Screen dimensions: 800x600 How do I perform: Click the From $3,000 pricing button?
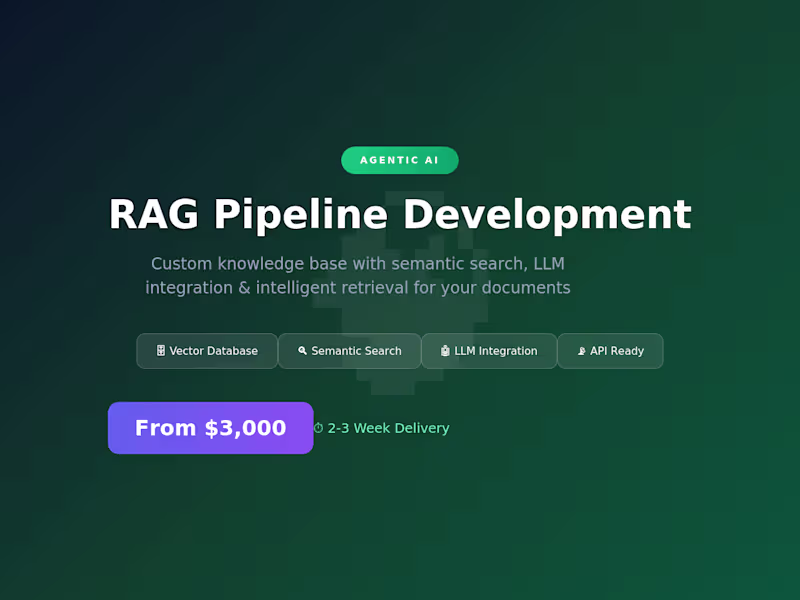[210, 428]
